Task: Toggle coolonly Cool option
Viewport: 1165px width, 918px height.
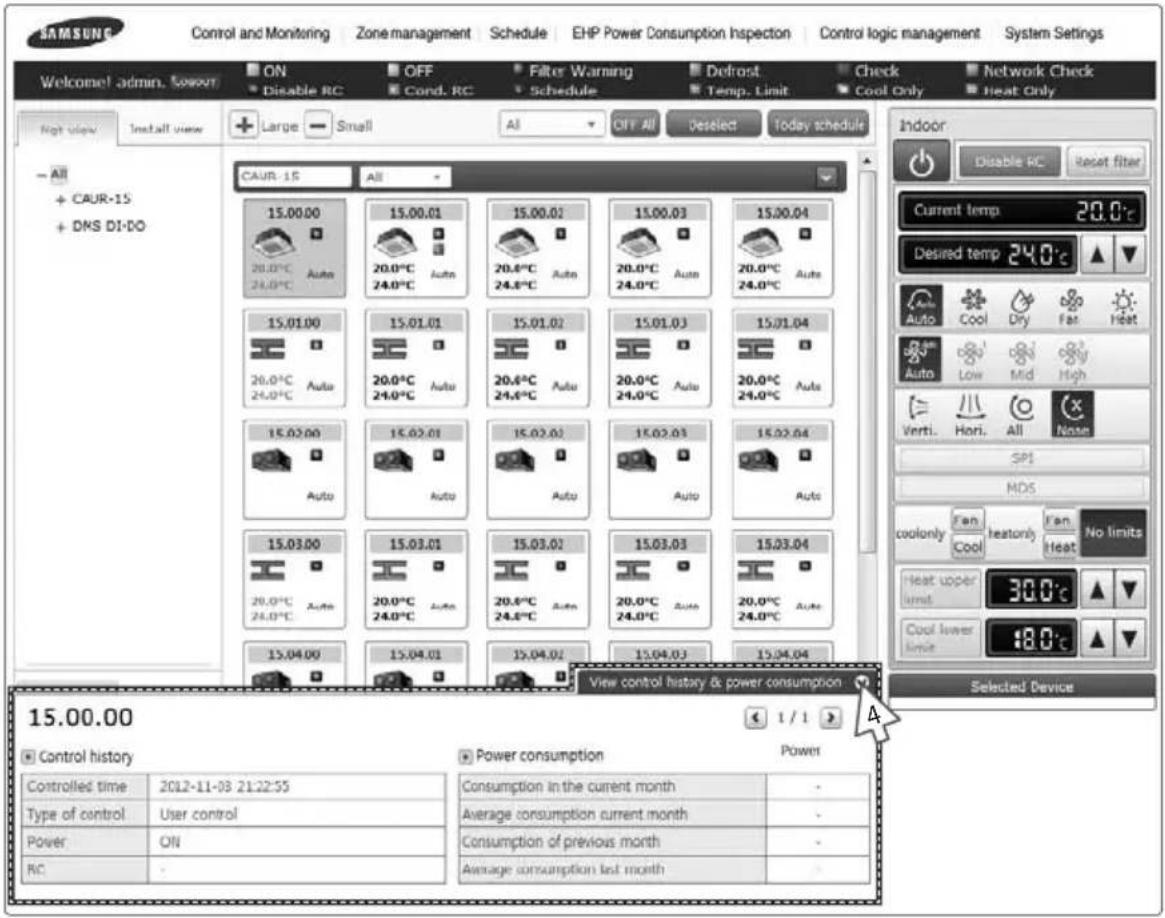Action: pyautogui.click(x=967, y=547)
